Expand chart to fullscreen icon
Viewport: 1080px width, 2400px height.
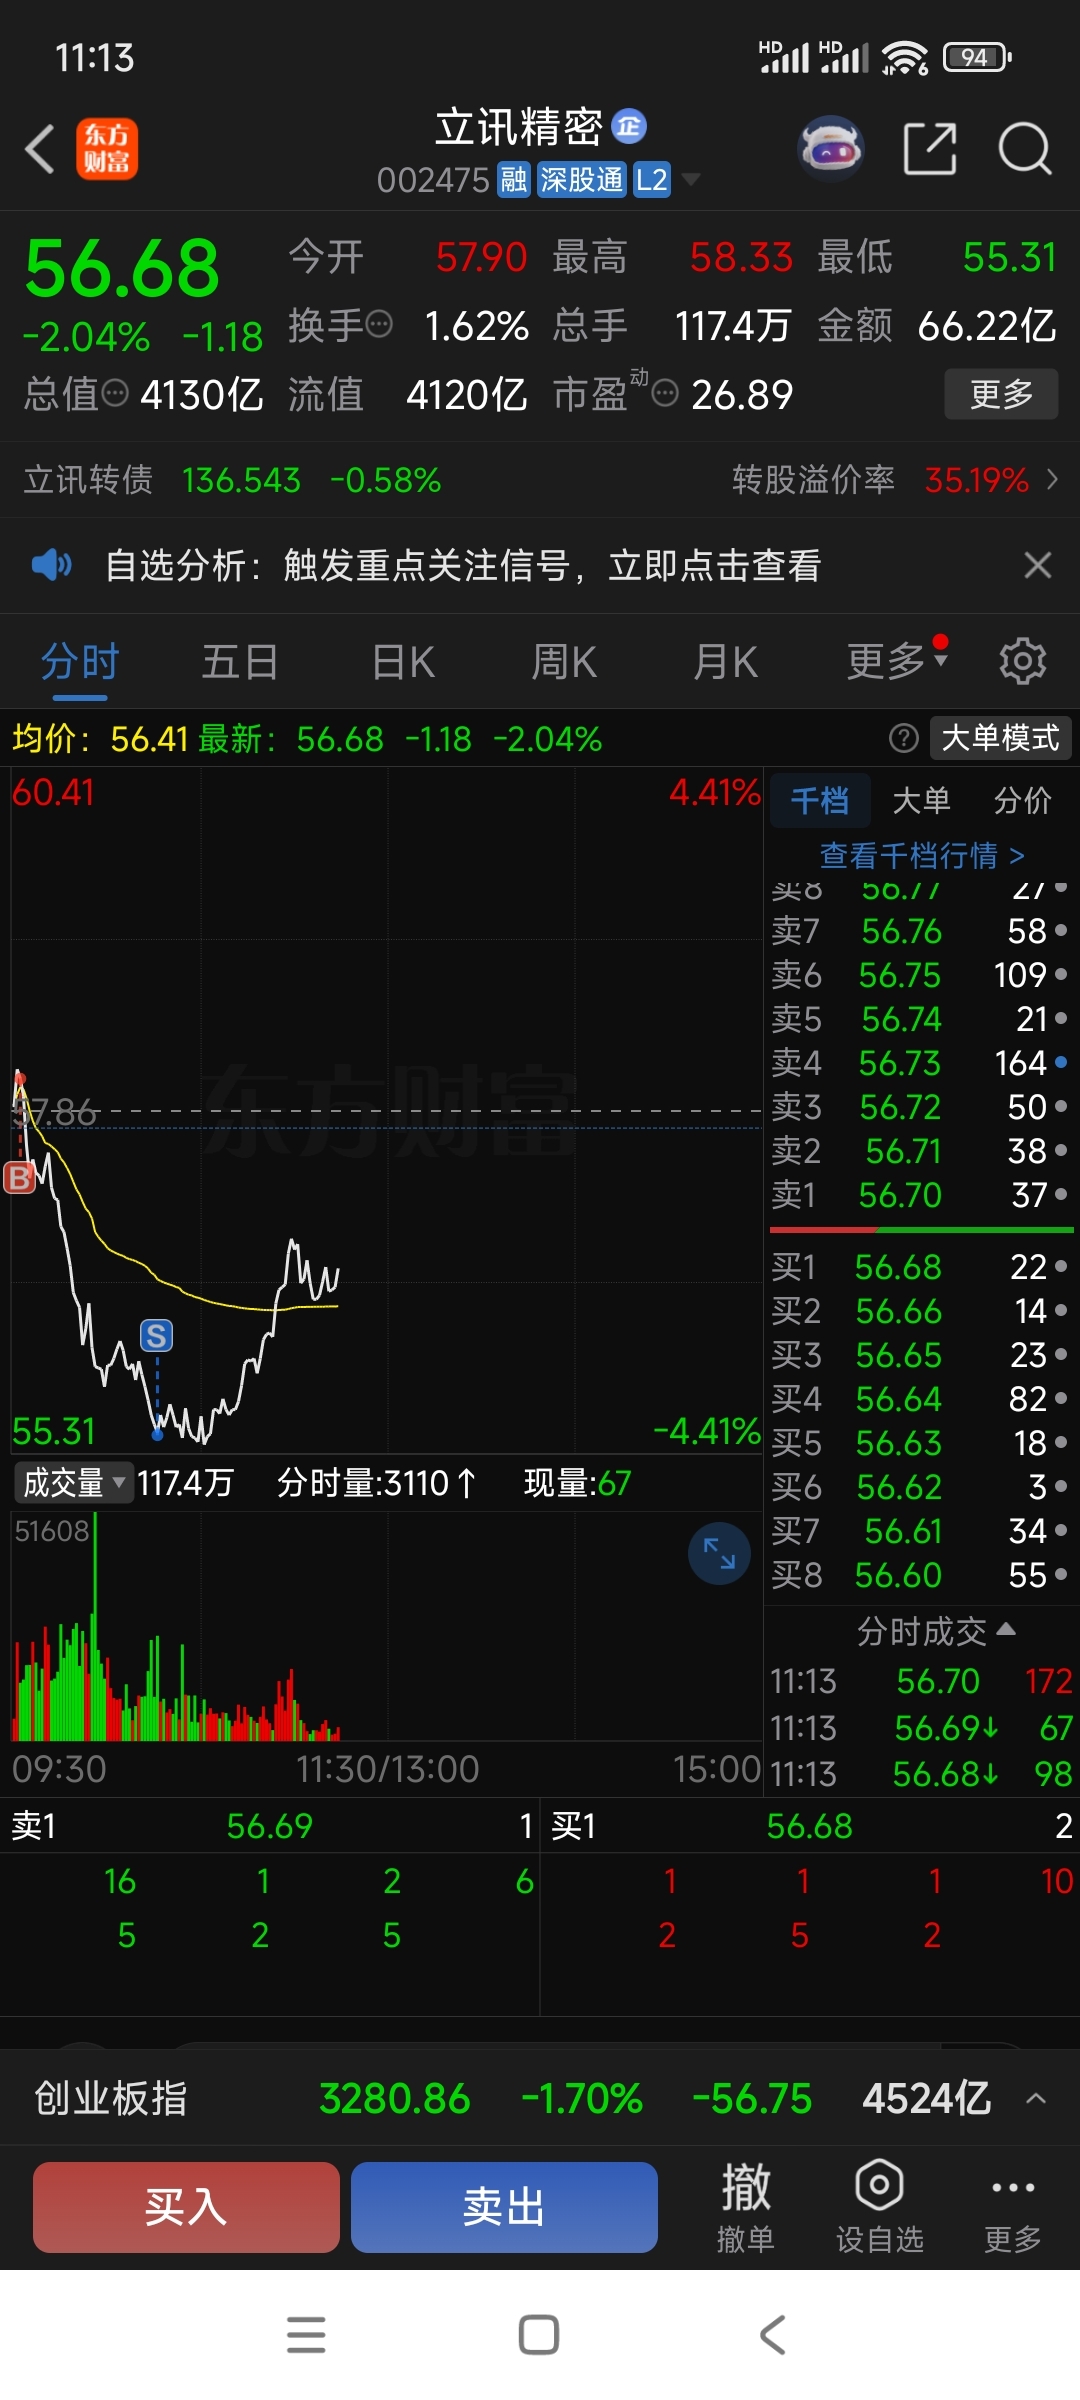719,1553
